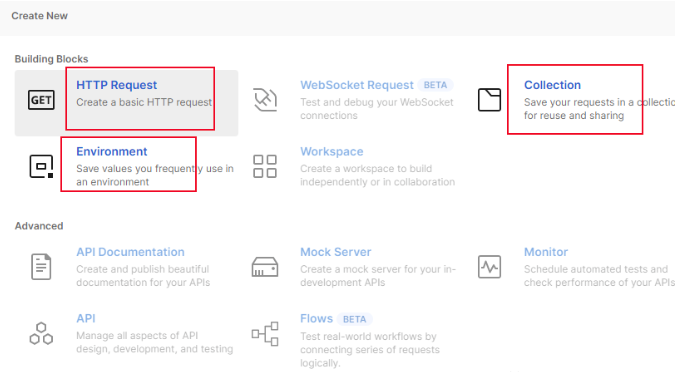Click the Mock Server icon
The image size is (683, 372).
click(x=265, y=267)
